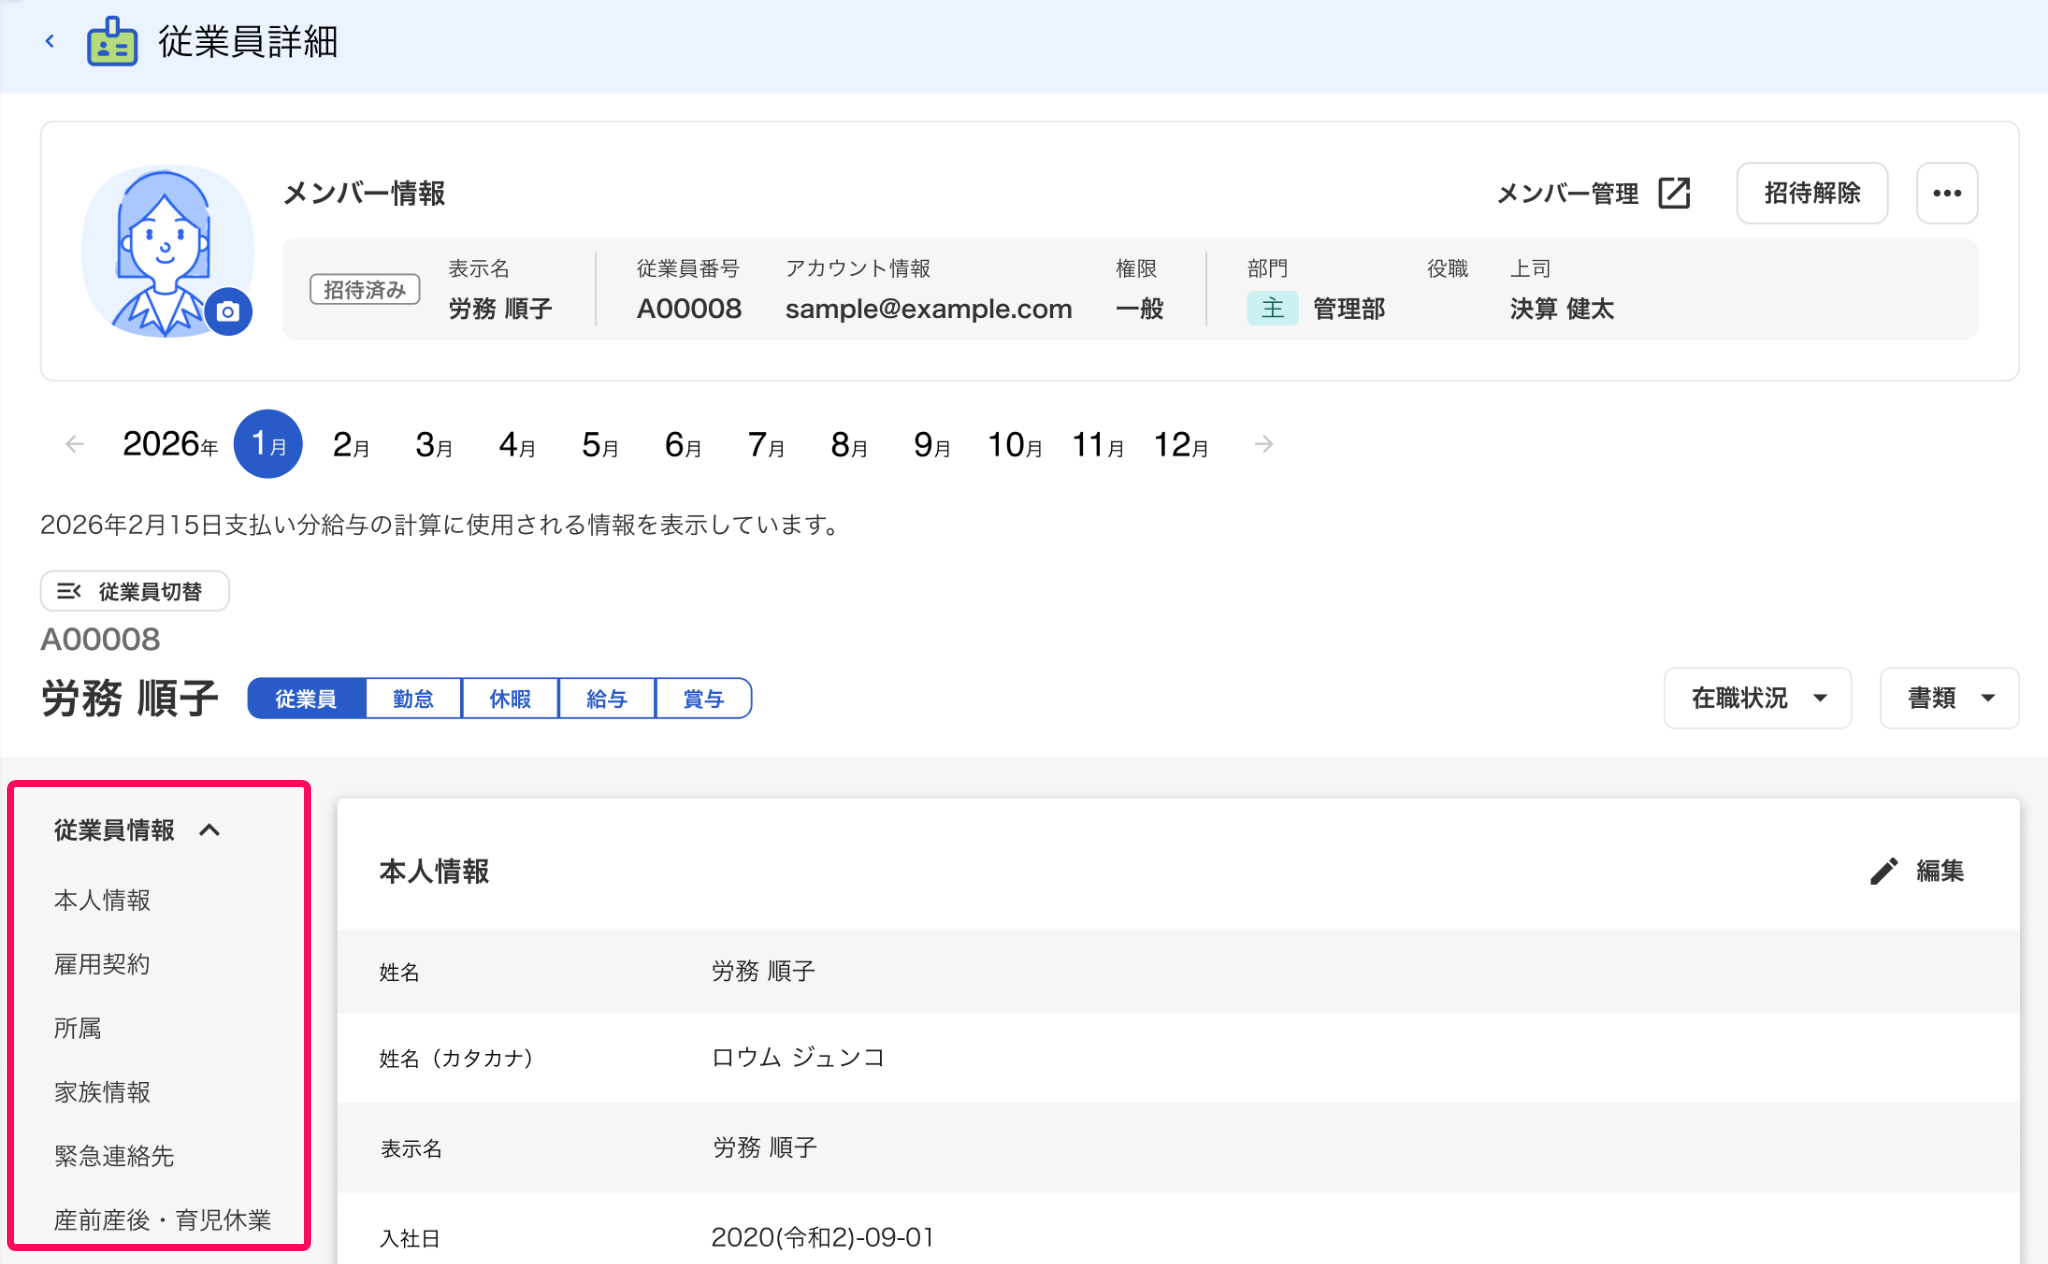Select month 6月

pos(683,444)
